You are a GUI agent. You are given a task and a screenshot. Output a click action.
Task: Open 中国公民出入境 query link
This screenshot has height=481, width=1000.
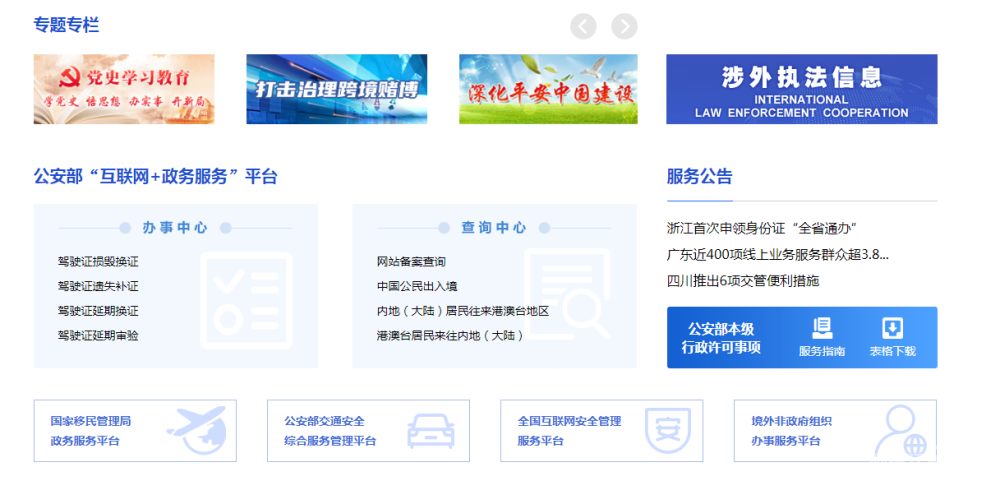pyautogui.click(x=417, y=286)
